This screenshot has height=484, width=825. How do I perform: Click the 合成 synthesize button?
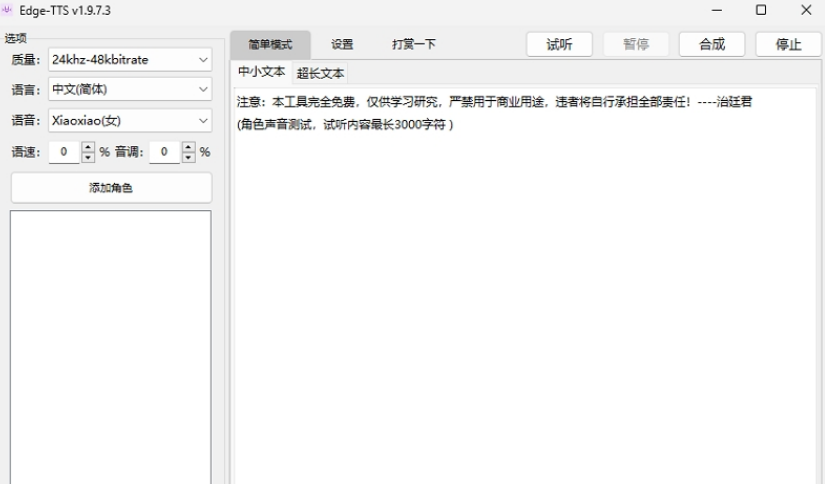pos(712,45)
